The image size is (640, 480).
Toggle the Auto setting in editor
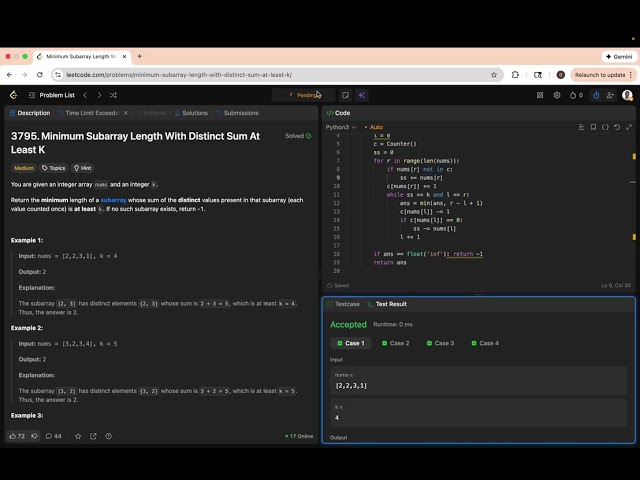click(x=374, y=127)
